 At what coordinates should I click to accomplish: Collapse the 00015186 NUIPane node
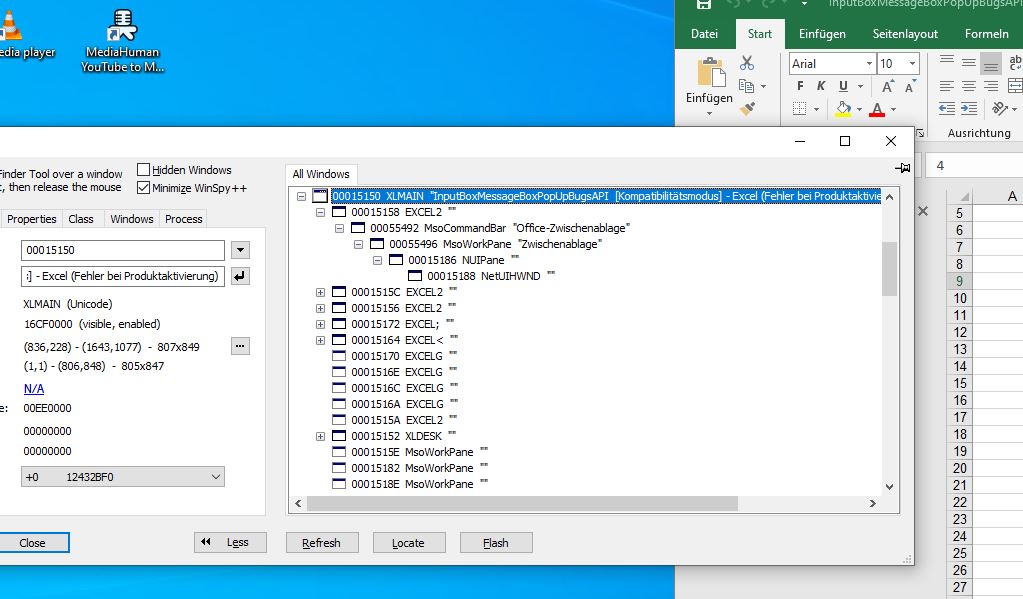click(x=377, y=260)
